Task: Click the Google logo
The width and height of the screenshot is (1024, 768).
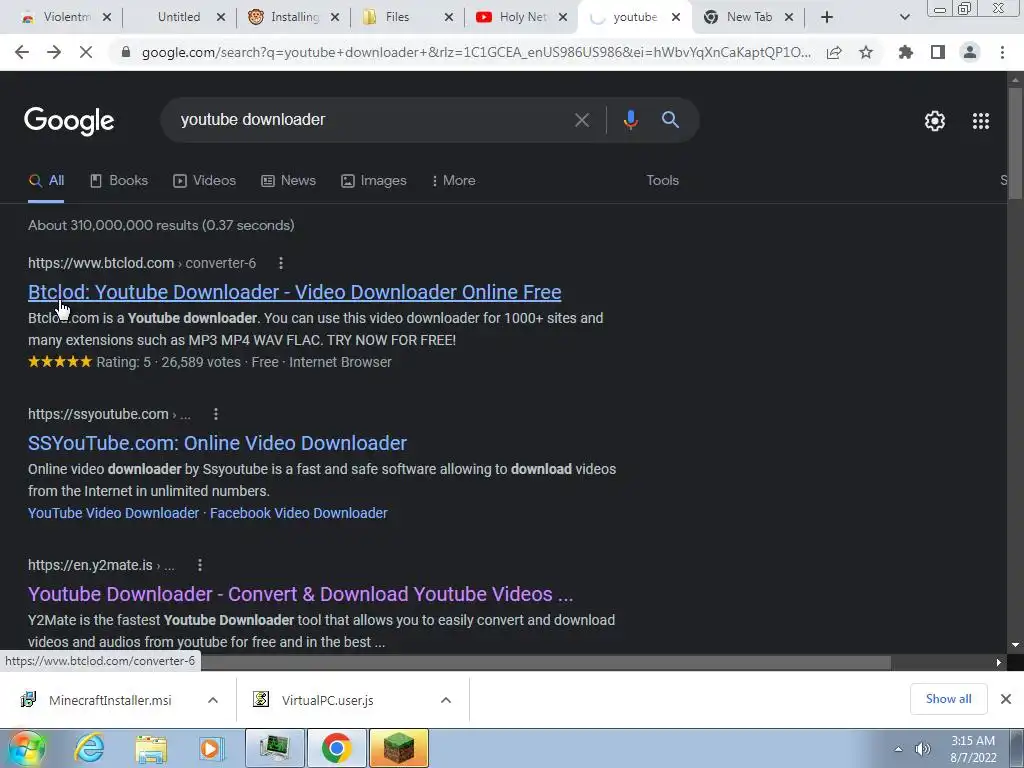Action: coord(69,121)
